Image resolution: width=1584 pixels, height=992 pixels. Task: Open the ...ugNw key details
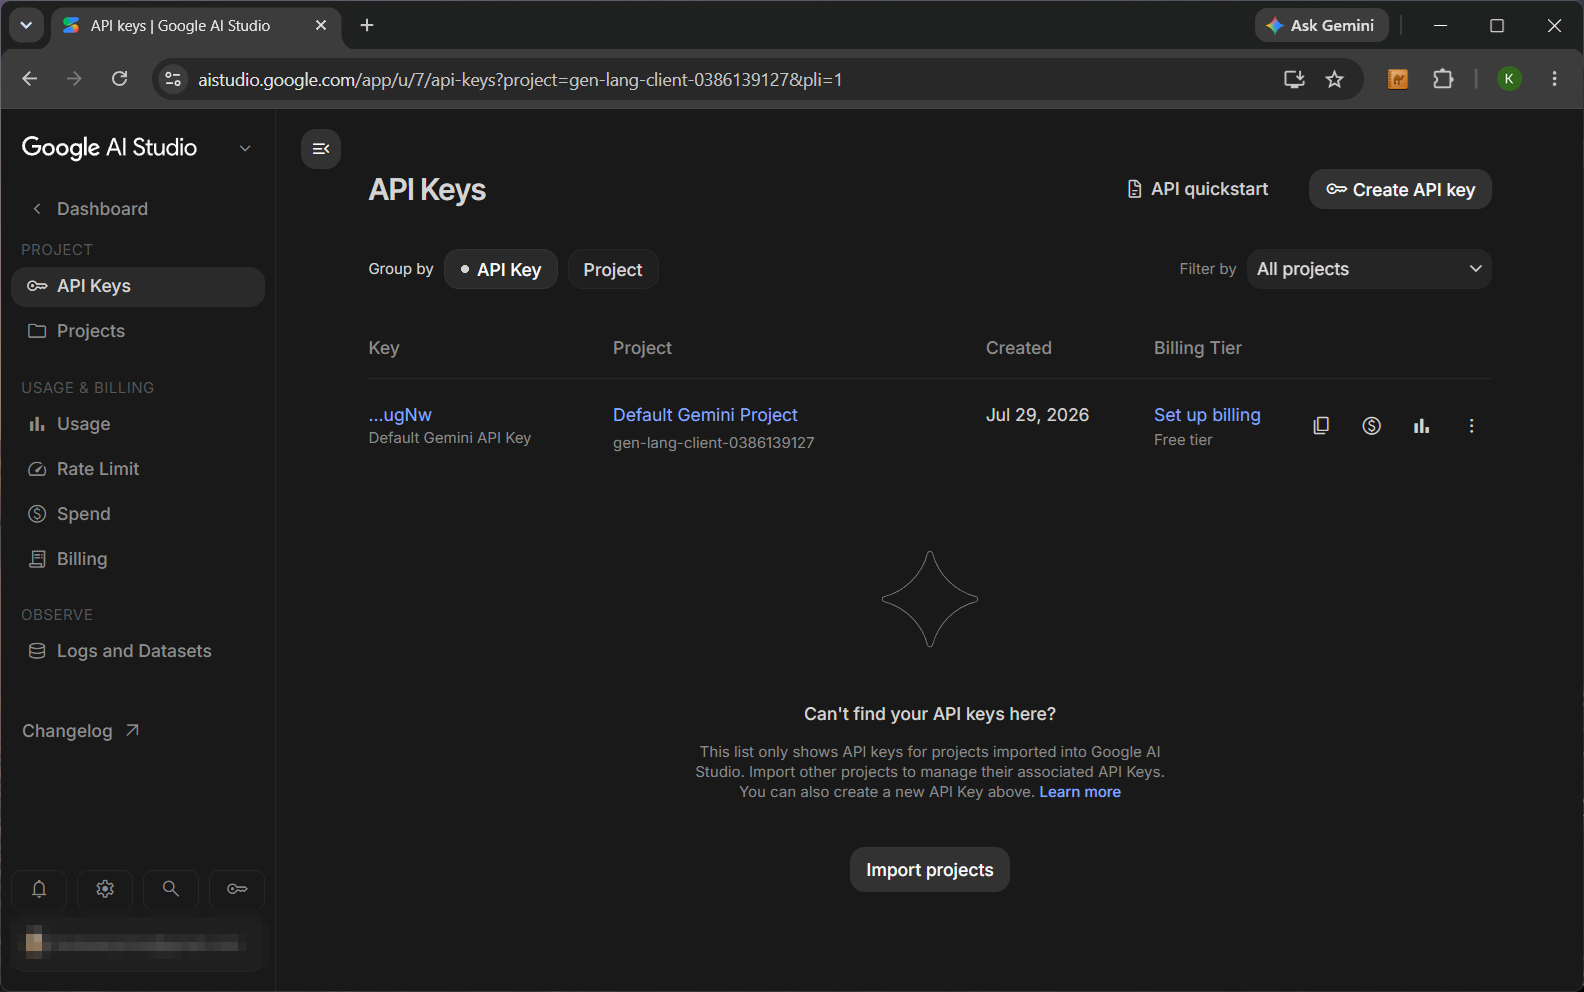click(400, 415)
